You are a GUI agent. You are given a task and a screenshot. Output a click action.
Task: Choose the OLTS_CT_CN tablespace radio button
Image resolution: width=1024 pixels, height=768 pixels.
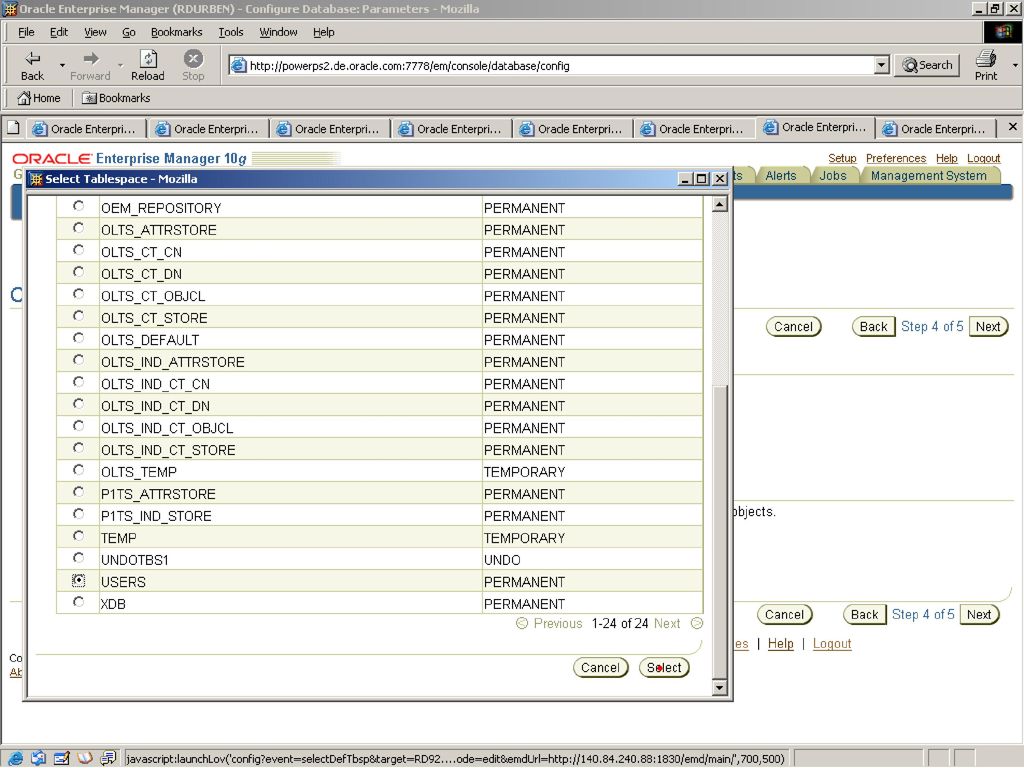(x=78, y=250)
